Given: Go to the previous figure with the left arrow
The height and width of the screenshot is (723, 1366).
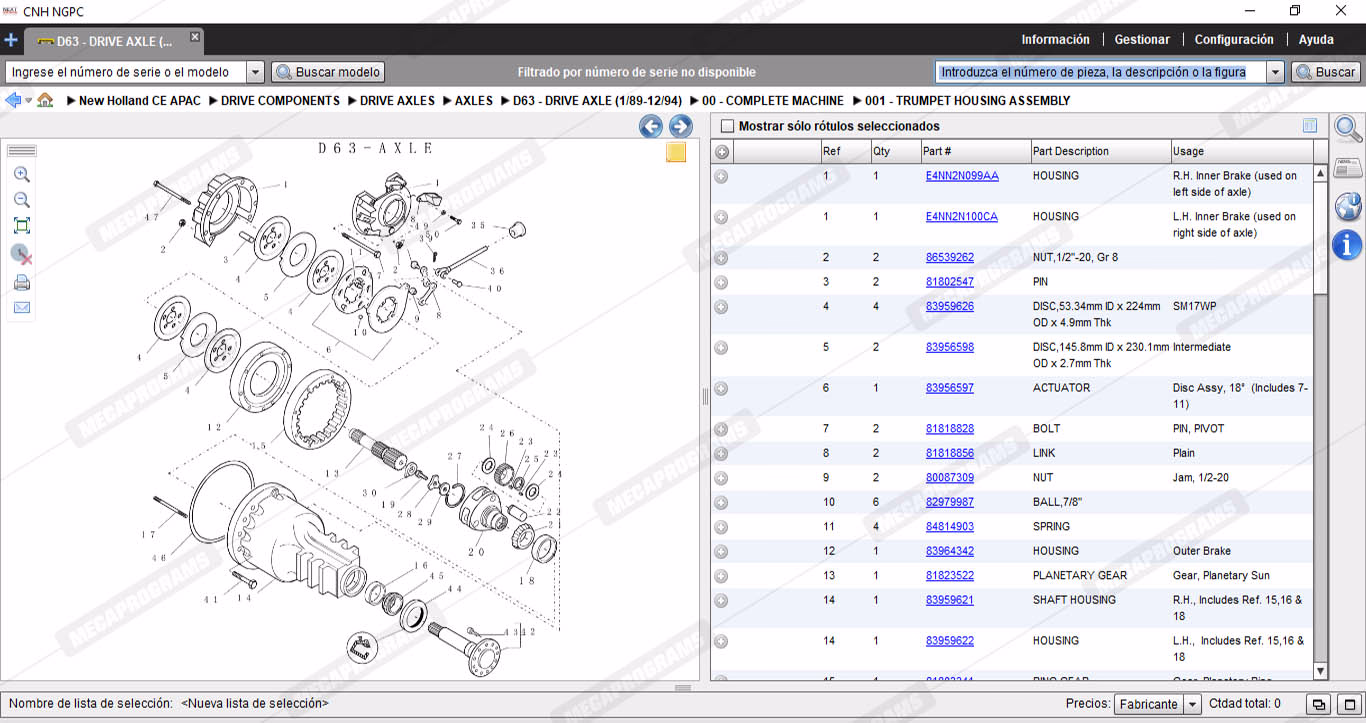Looking at the screenshot, I should click(651, 126).
